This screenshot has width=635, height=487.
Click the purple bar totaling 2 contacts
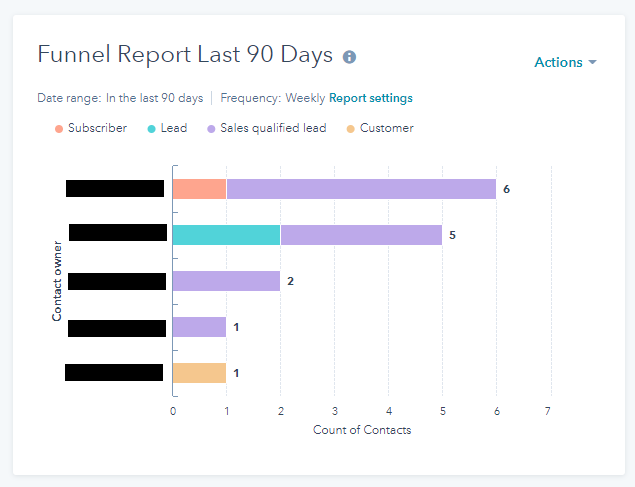coord(226,281)
